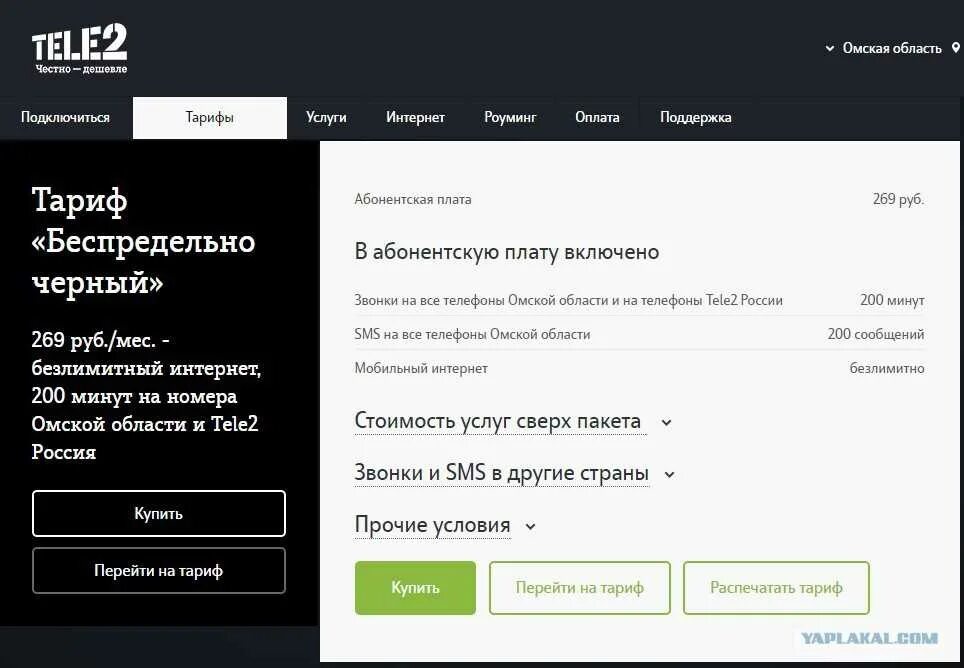Screen dimensions: 964x668
Task: Click the outlined green Перейти на тариф button
Action: pos(579,587)
